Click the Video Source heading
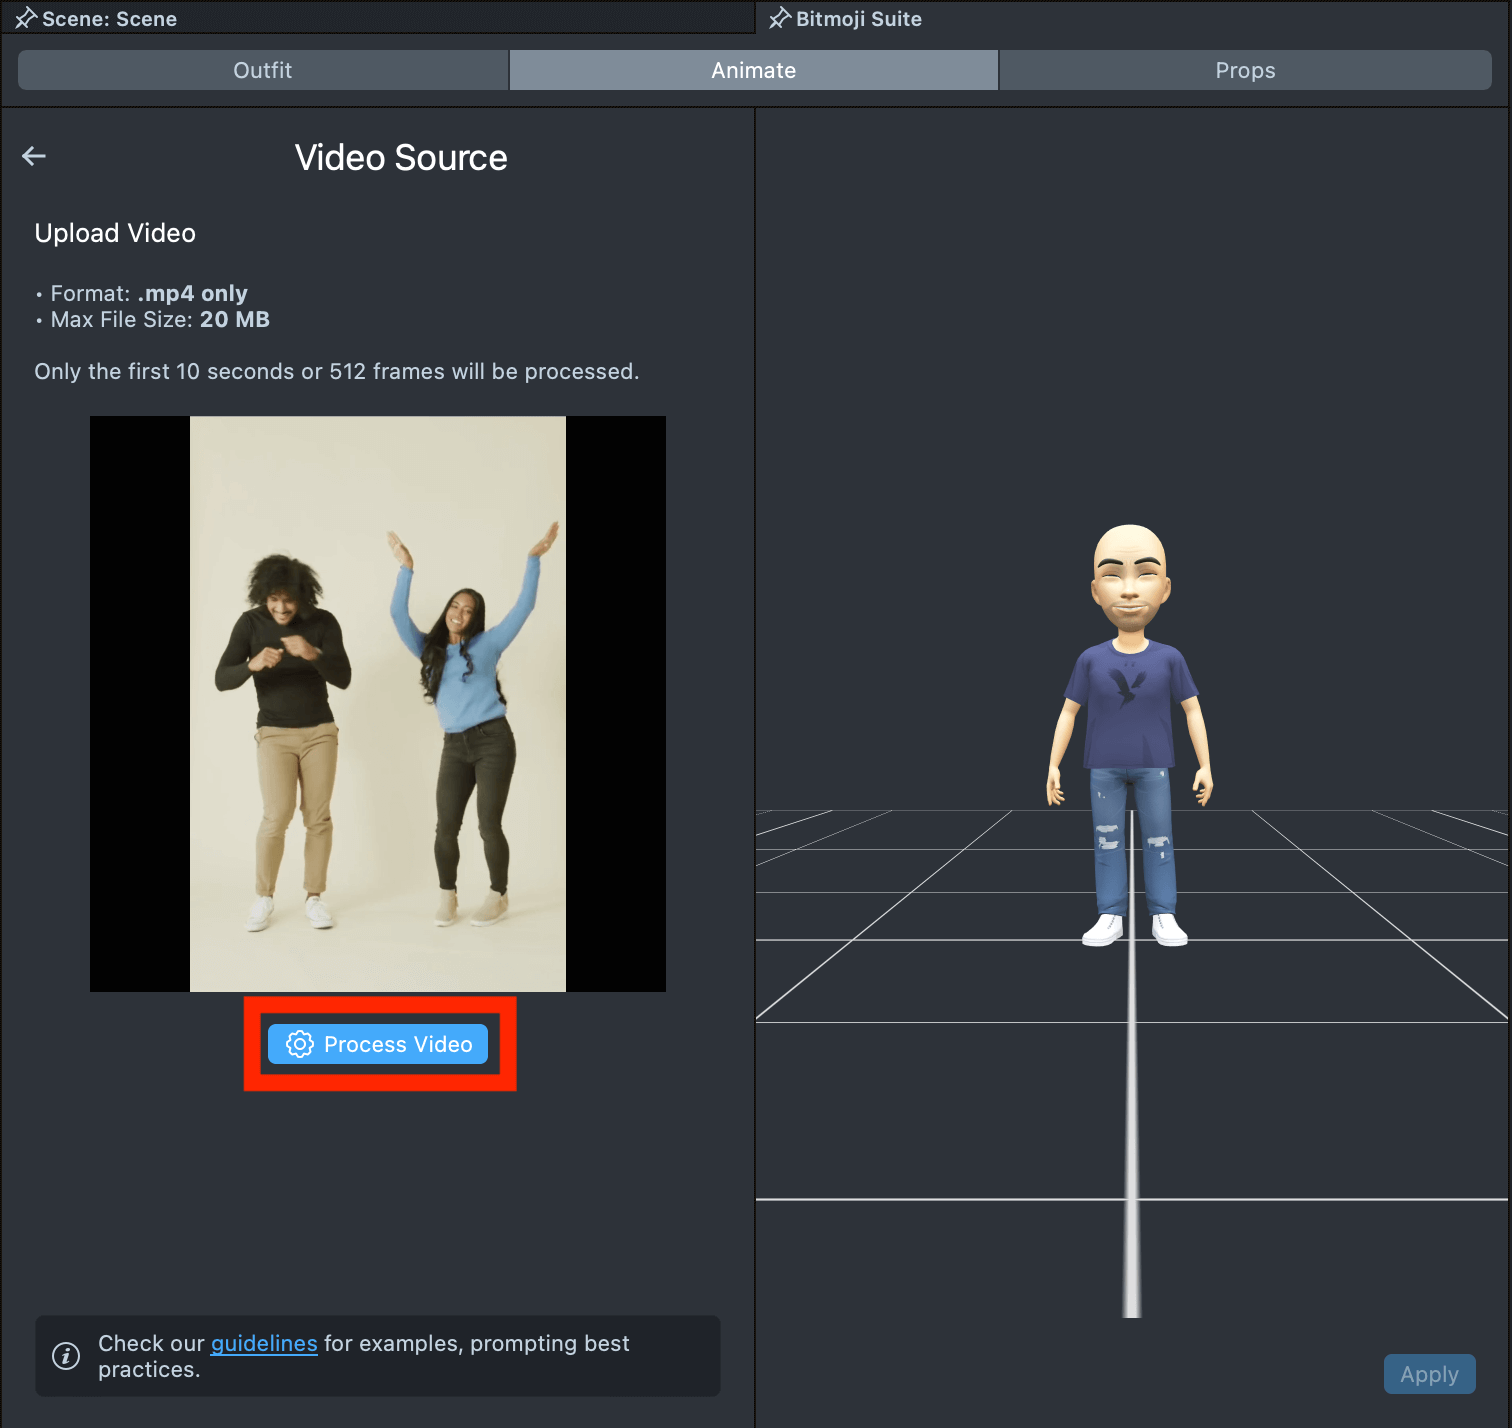Viewport: 1512px width, 1428px height. (400, 158)
